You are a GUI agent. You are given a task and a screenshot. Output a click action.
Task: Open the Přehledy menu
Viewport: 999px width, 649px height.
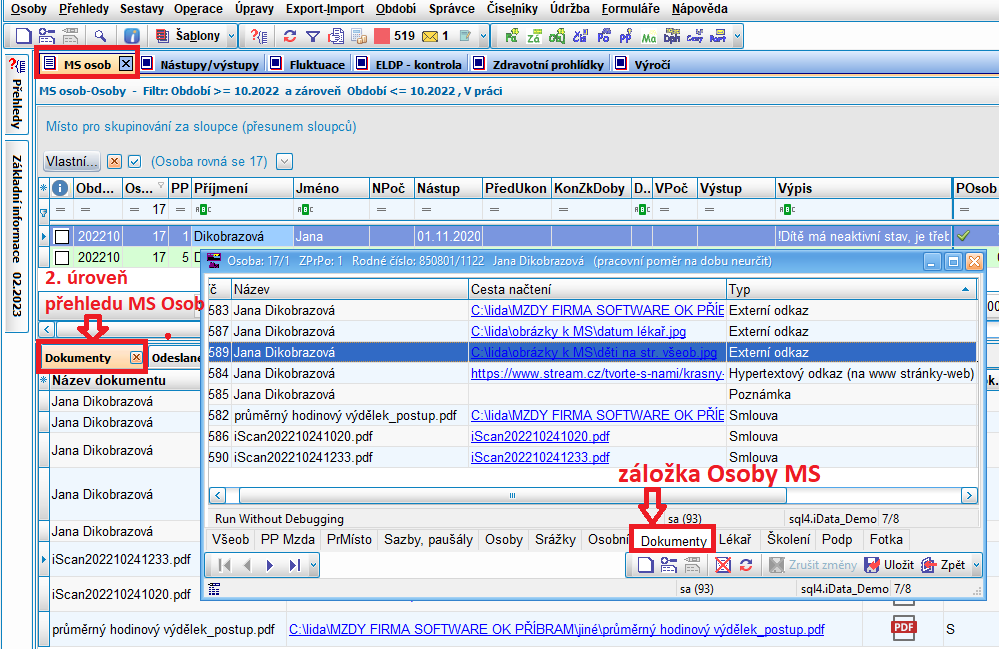[x=84, y=9]
